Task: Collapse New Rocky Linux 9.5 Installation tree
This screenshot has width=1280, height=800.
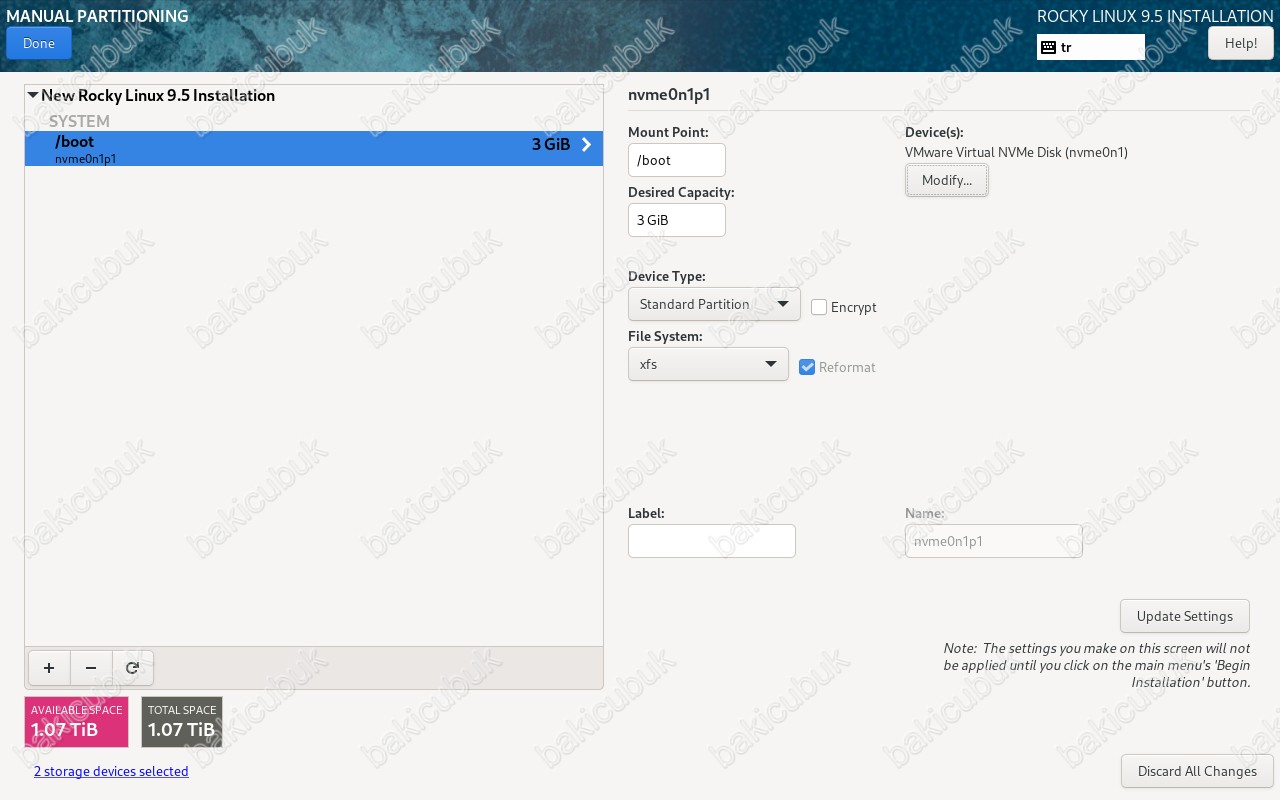Action: [x=33, y=96]
